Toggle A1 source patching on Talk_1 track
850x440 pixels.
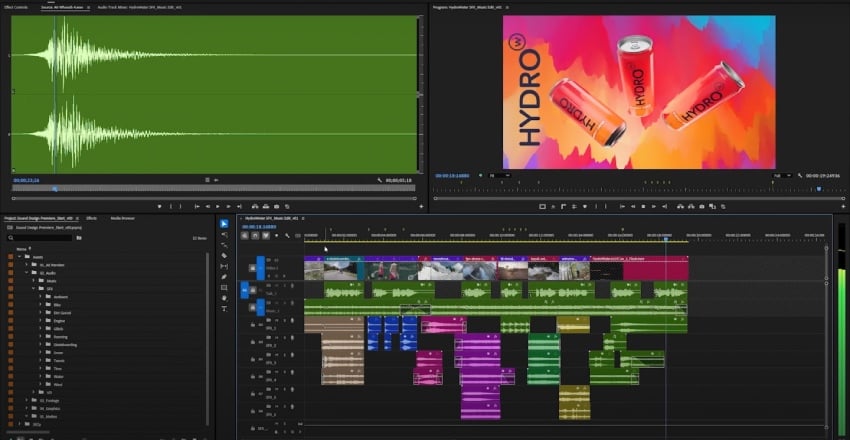(x=244, y=290)
